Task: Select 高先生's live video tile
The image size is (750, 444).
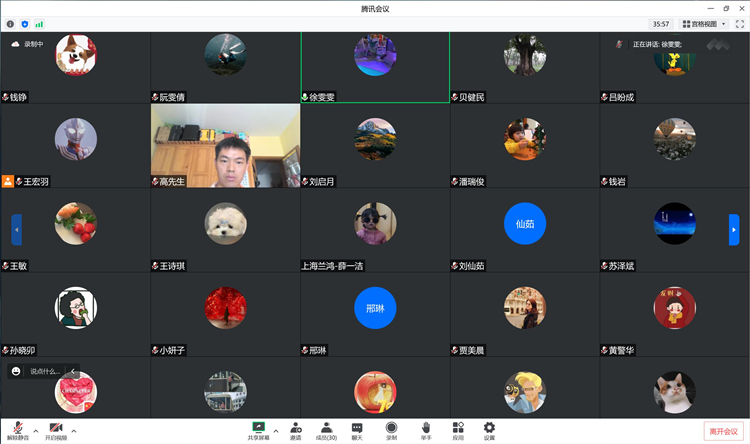Action: [x=225, y=145]
